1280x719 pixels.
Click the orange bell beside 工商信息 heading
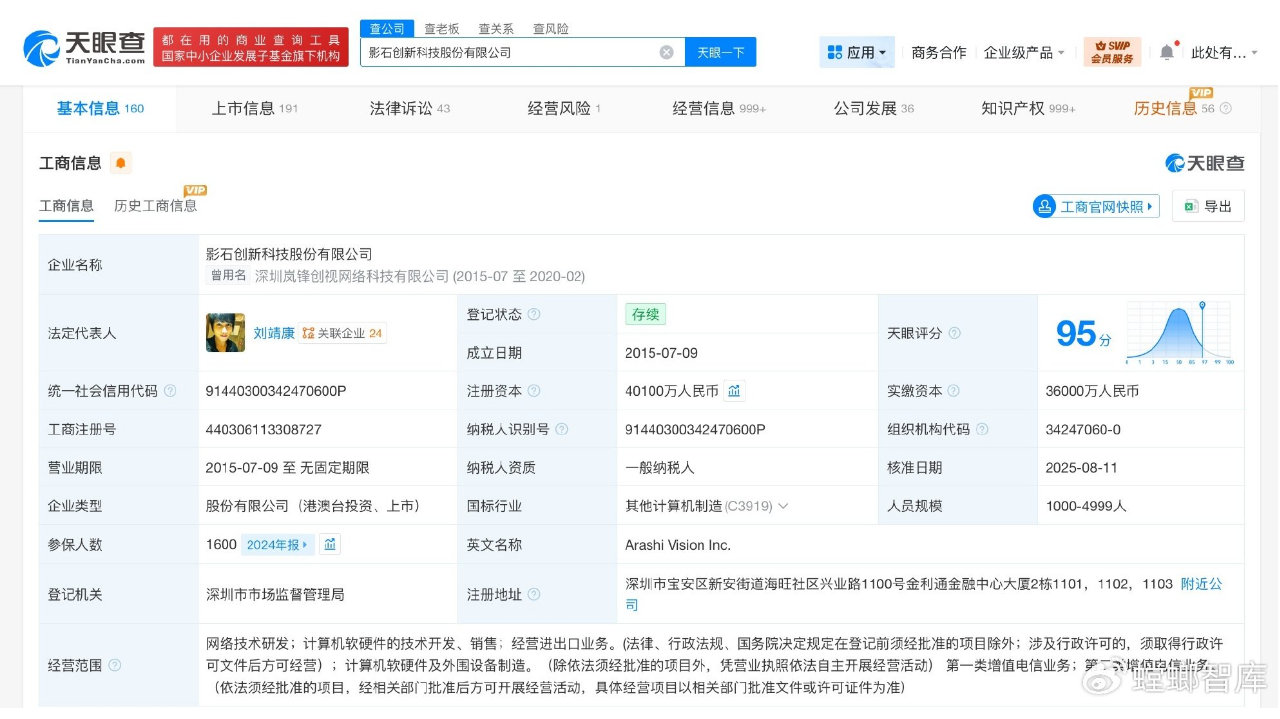point(122,162)
